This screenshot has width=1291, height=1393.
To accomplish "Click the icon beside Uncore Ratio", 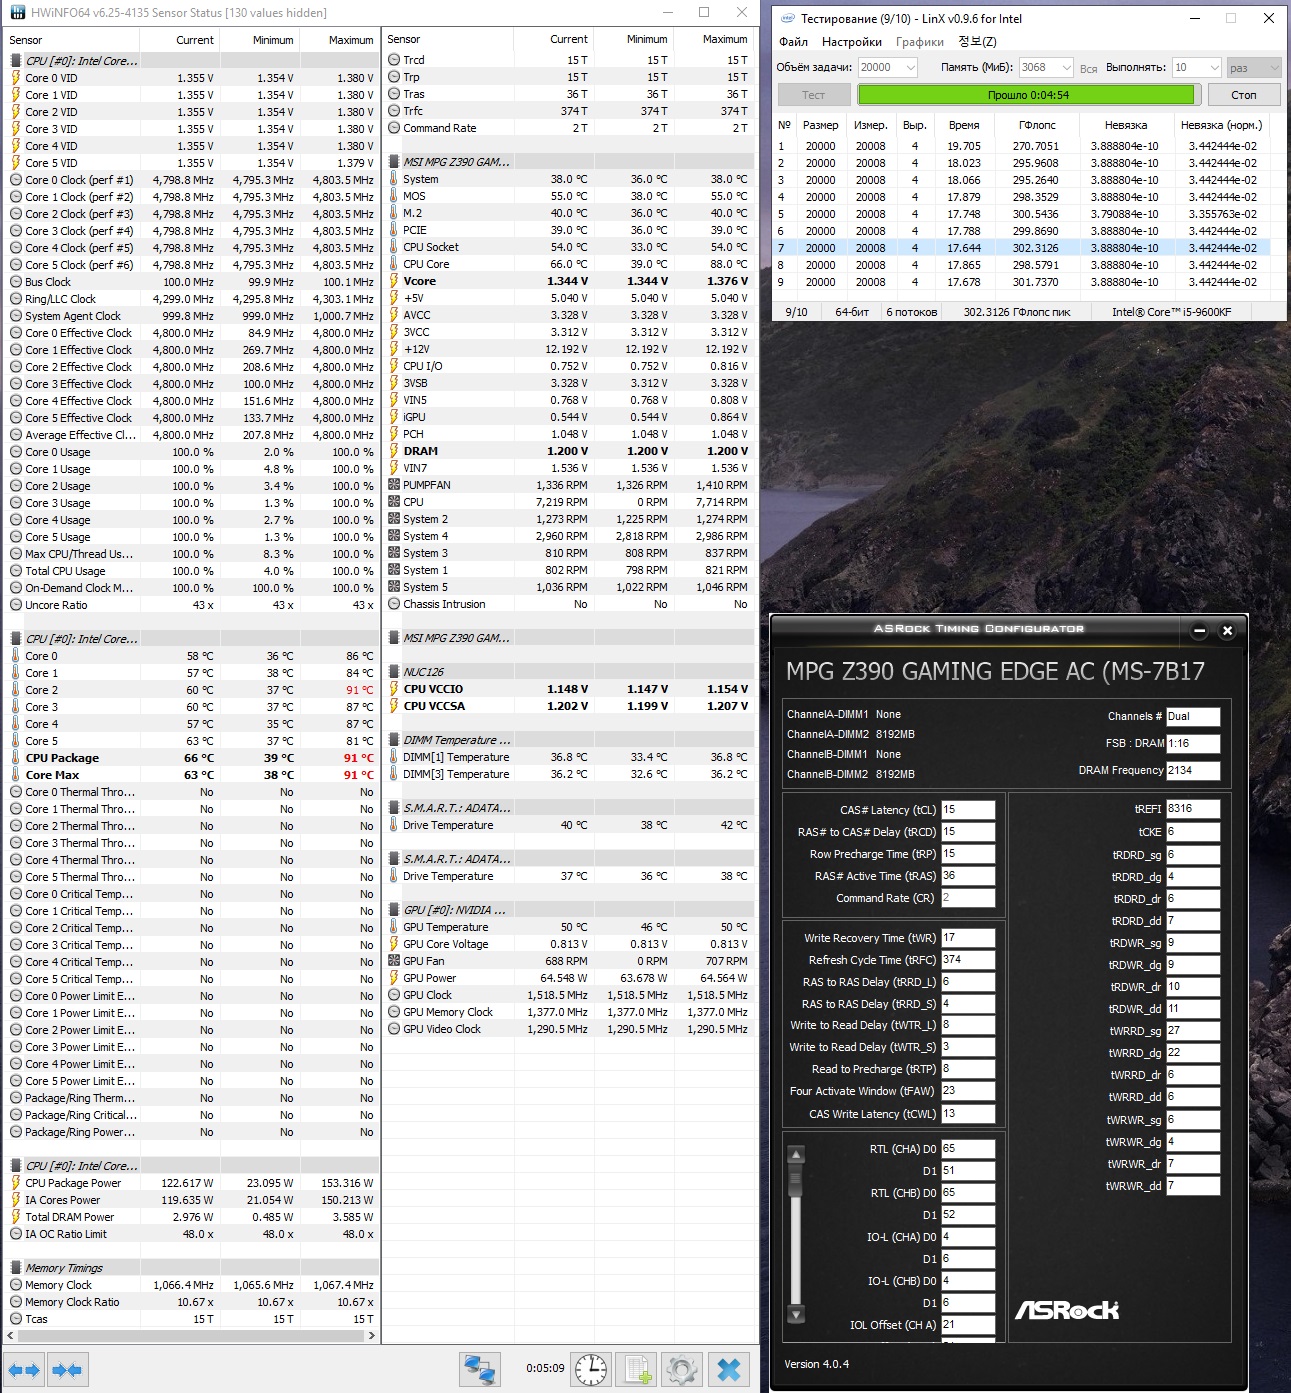I will [x=16, y=605].
